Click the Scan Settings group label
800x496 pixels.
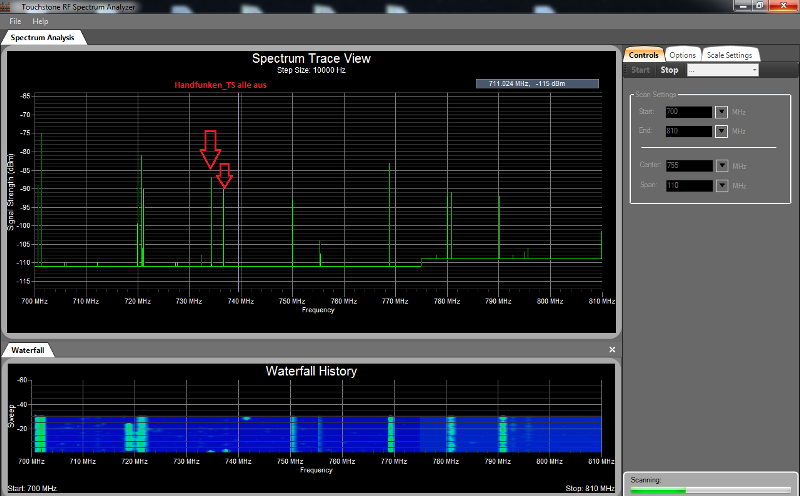pos(656,94)
